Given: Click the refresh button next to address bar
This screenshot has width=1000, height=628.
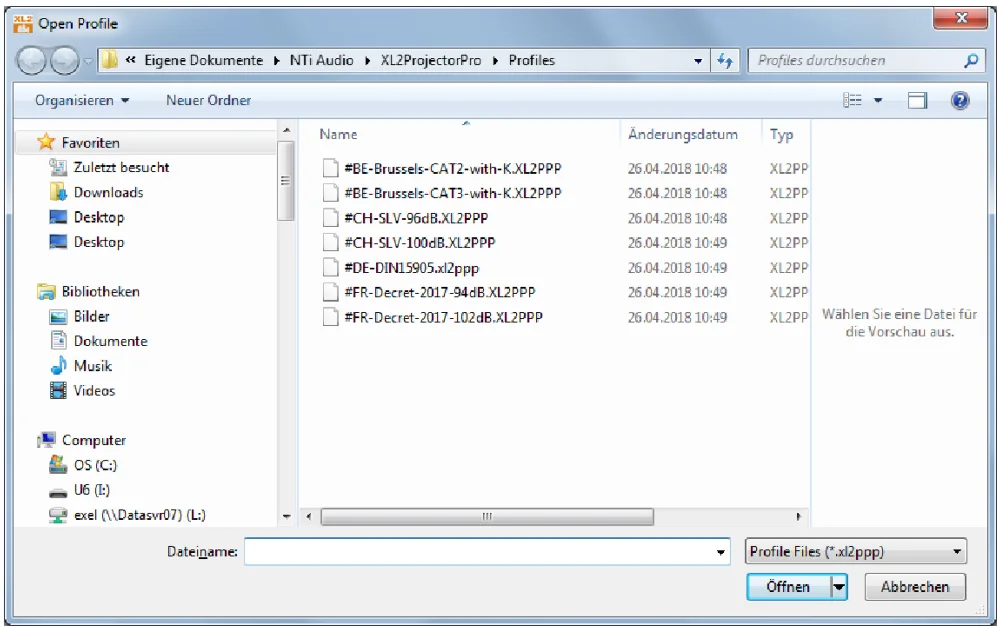Looking at the screenshot, I should pyautogui.click(x=725, y=61).
